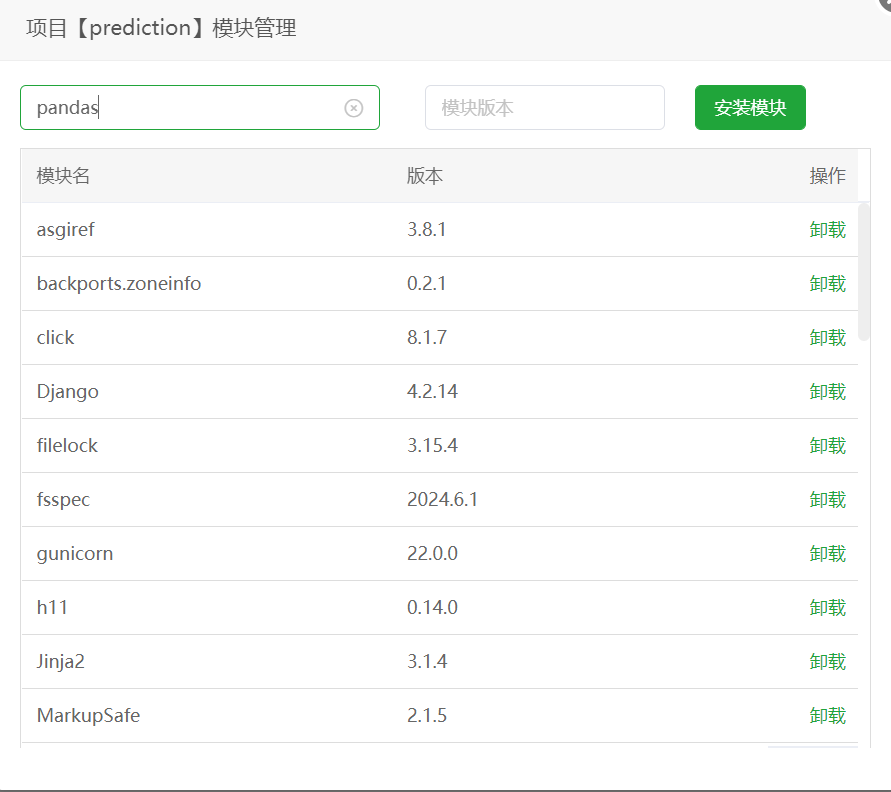Uninstall the backports.zoneinfo module
This screenshot has height=792, width=891.
point(827,284)
